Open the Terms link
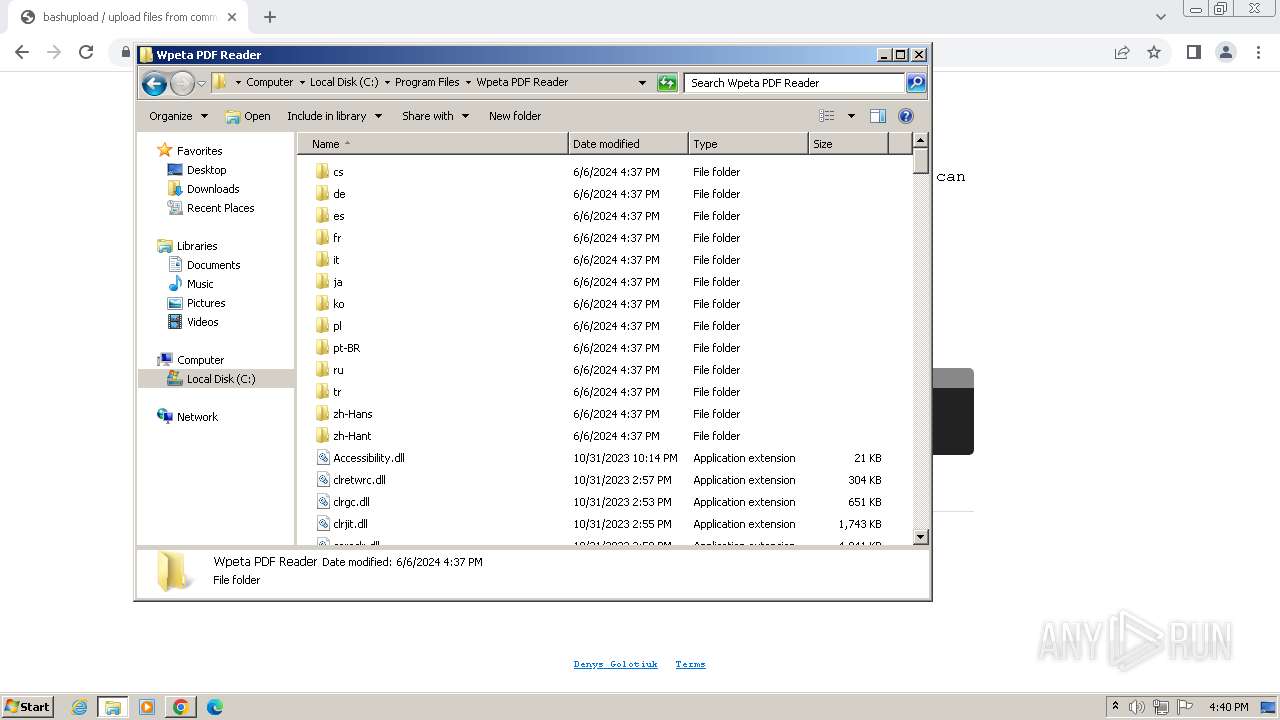The image size is (1280, 720). point(690,664)
